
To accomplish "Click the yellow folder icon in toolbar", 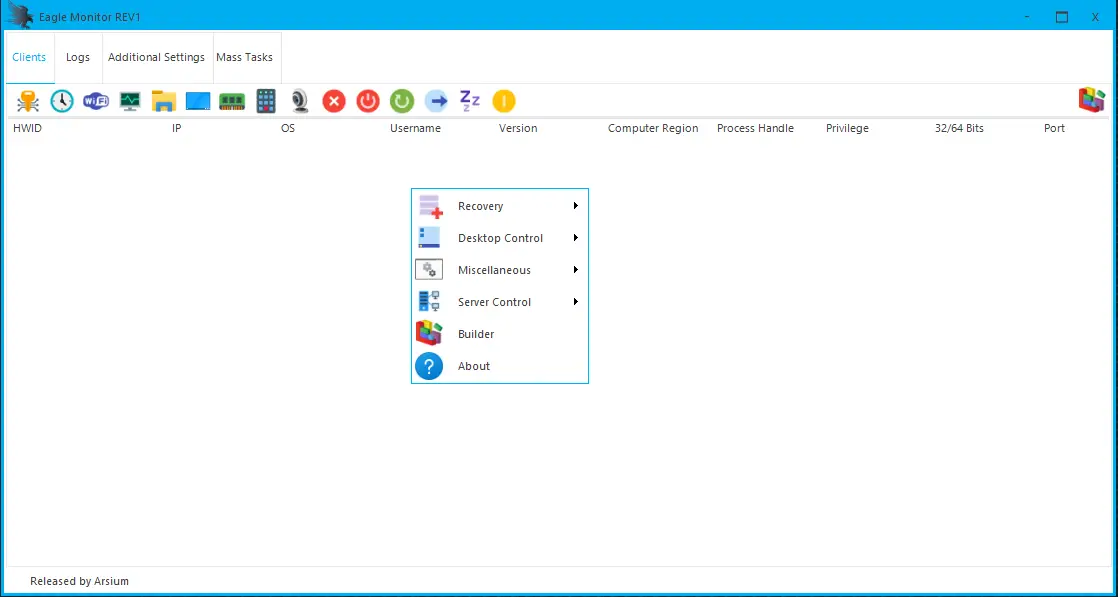I will point(164,101).
